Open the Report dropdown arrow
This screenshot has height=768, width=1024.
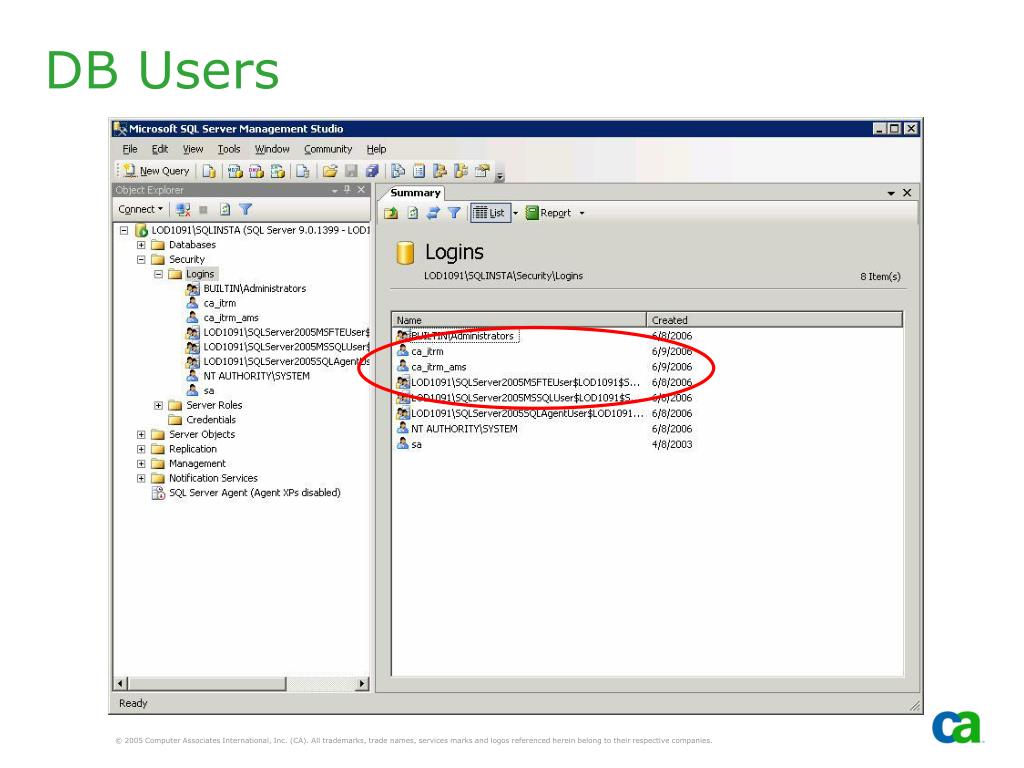pyautogui.click(x=582, y=214)
